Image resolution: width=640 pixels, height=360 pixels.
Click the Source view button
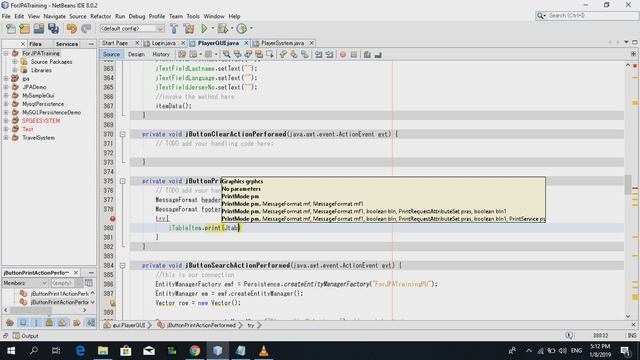(111, 54)
